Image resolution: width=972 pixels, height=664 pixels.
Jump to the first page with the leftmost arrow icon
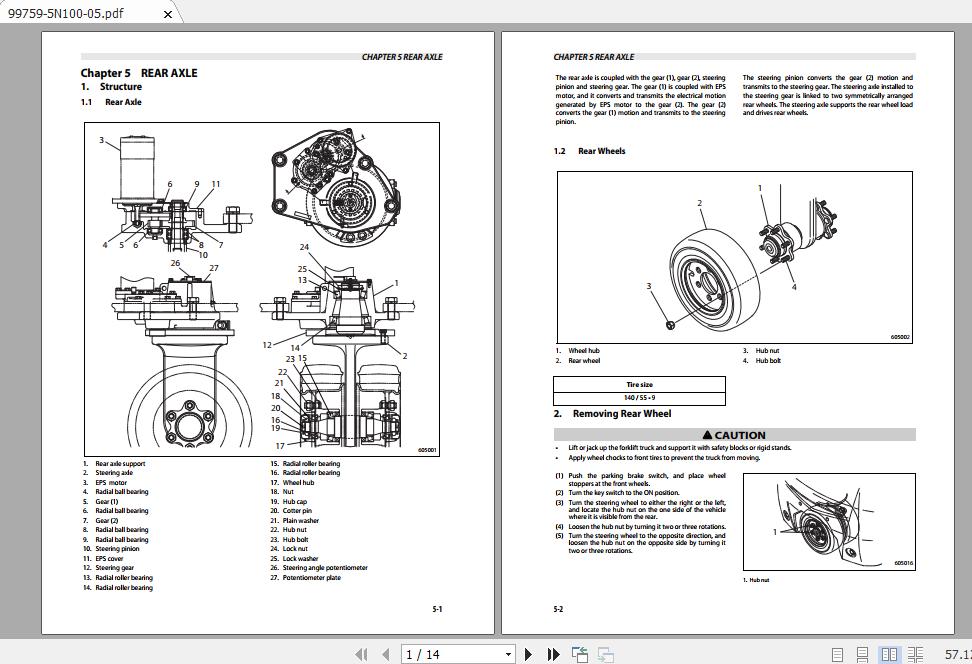click(x=362, y=653)
